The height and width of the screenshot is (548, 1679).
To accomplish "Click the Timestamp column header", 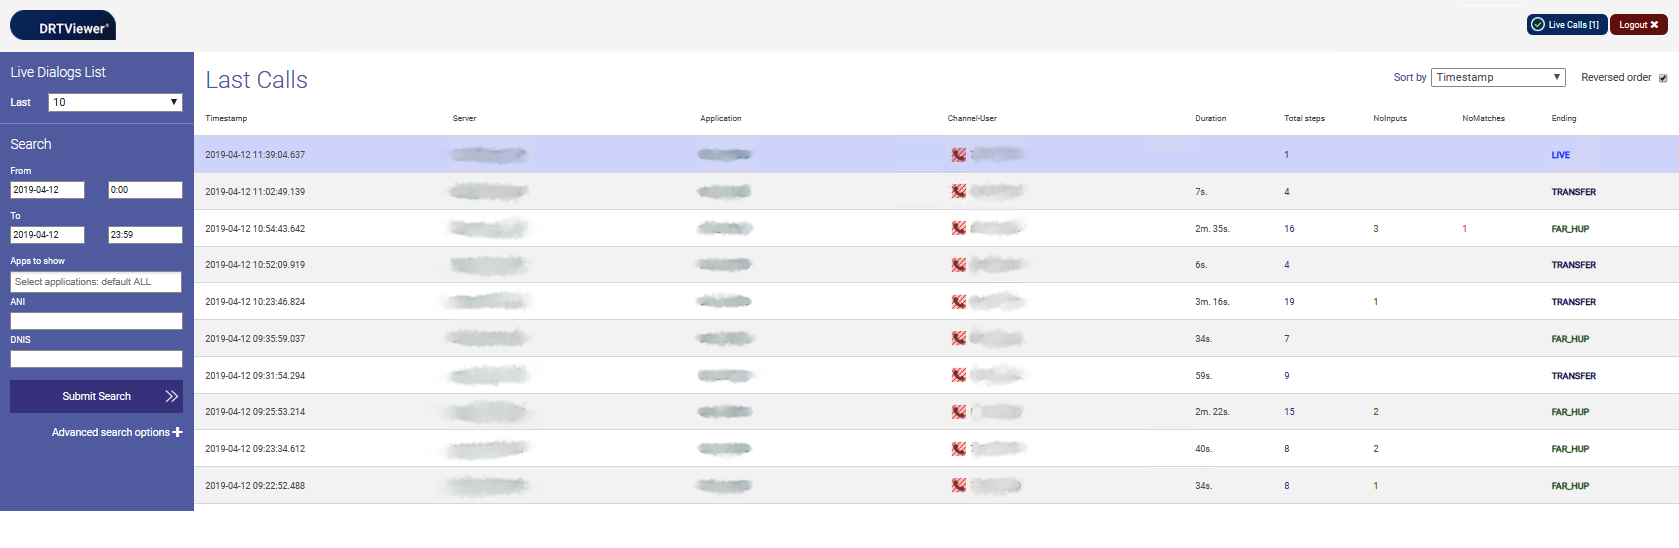I will pos(226,119).
